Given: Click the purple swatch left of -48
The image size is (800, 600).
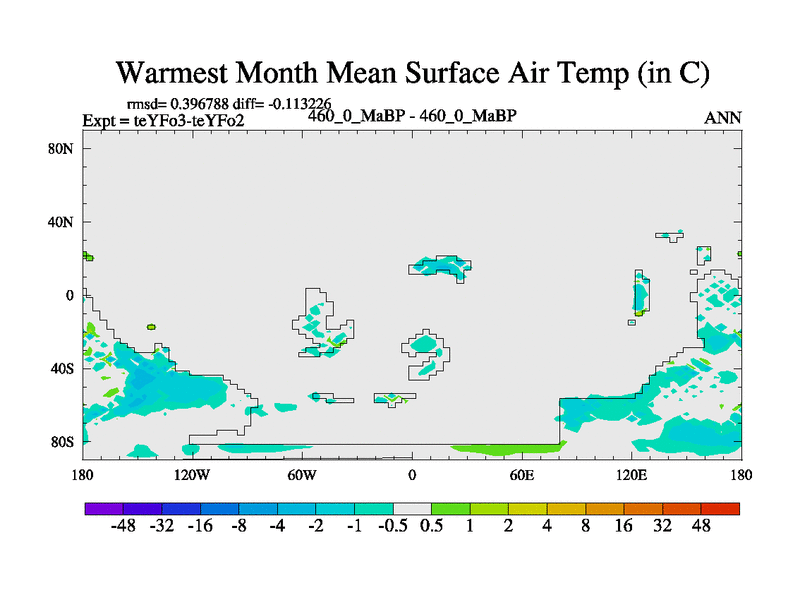Looking at the screenshot, I should [104, 509].
